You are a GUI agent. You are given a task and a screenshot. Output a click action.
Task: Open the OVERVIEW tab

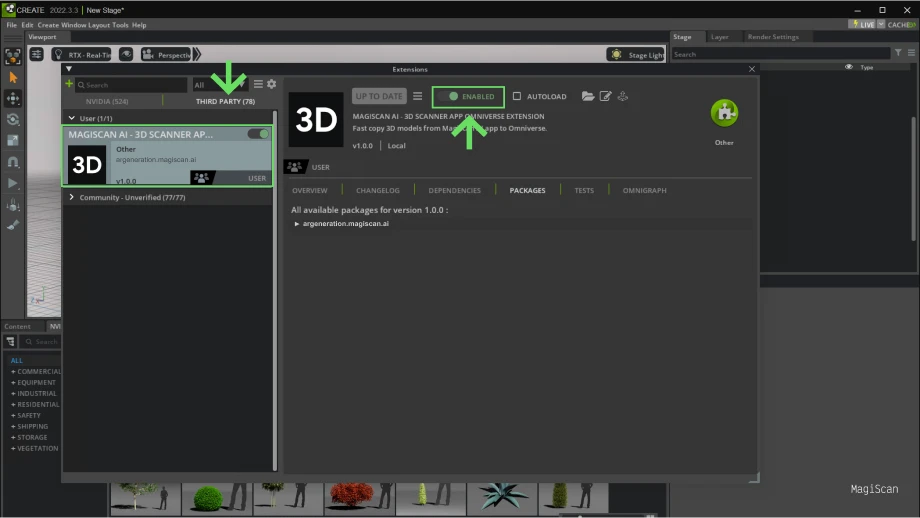(x=310, y=191)
